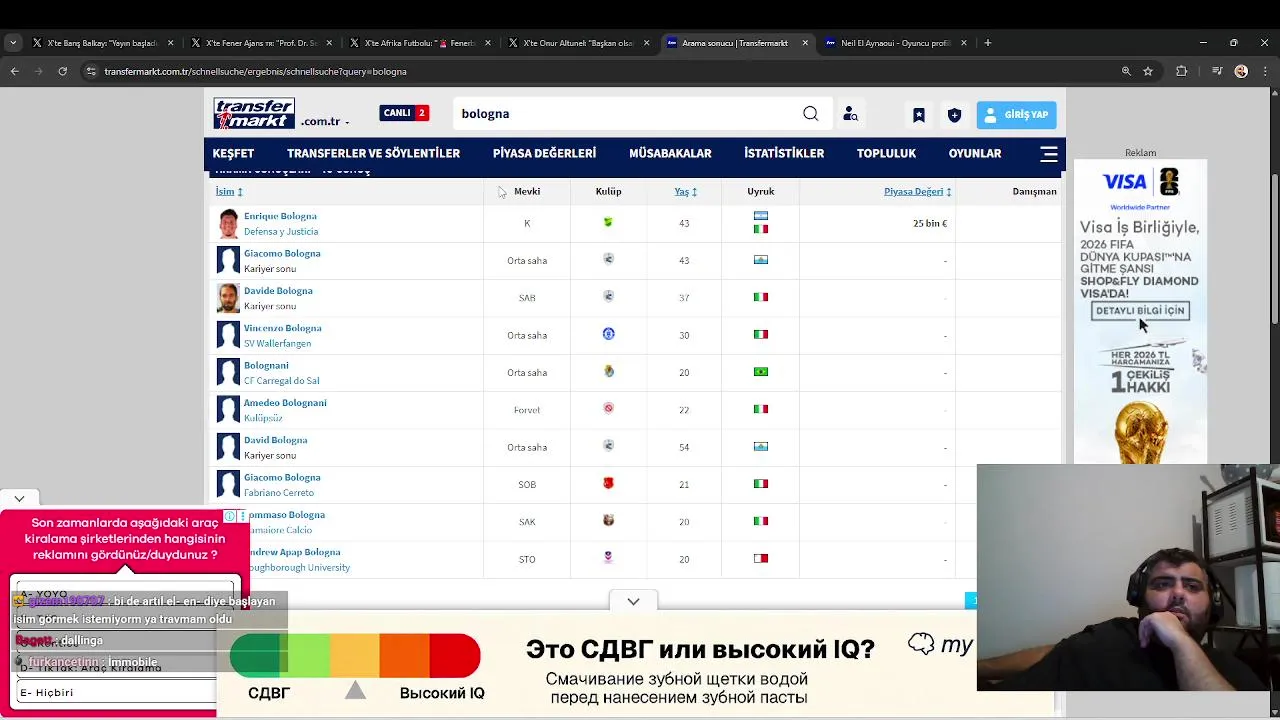Click club crest in Enrique Bologna row
The height and width of the screenshot is (720, 1280).
tap(608, 222)
